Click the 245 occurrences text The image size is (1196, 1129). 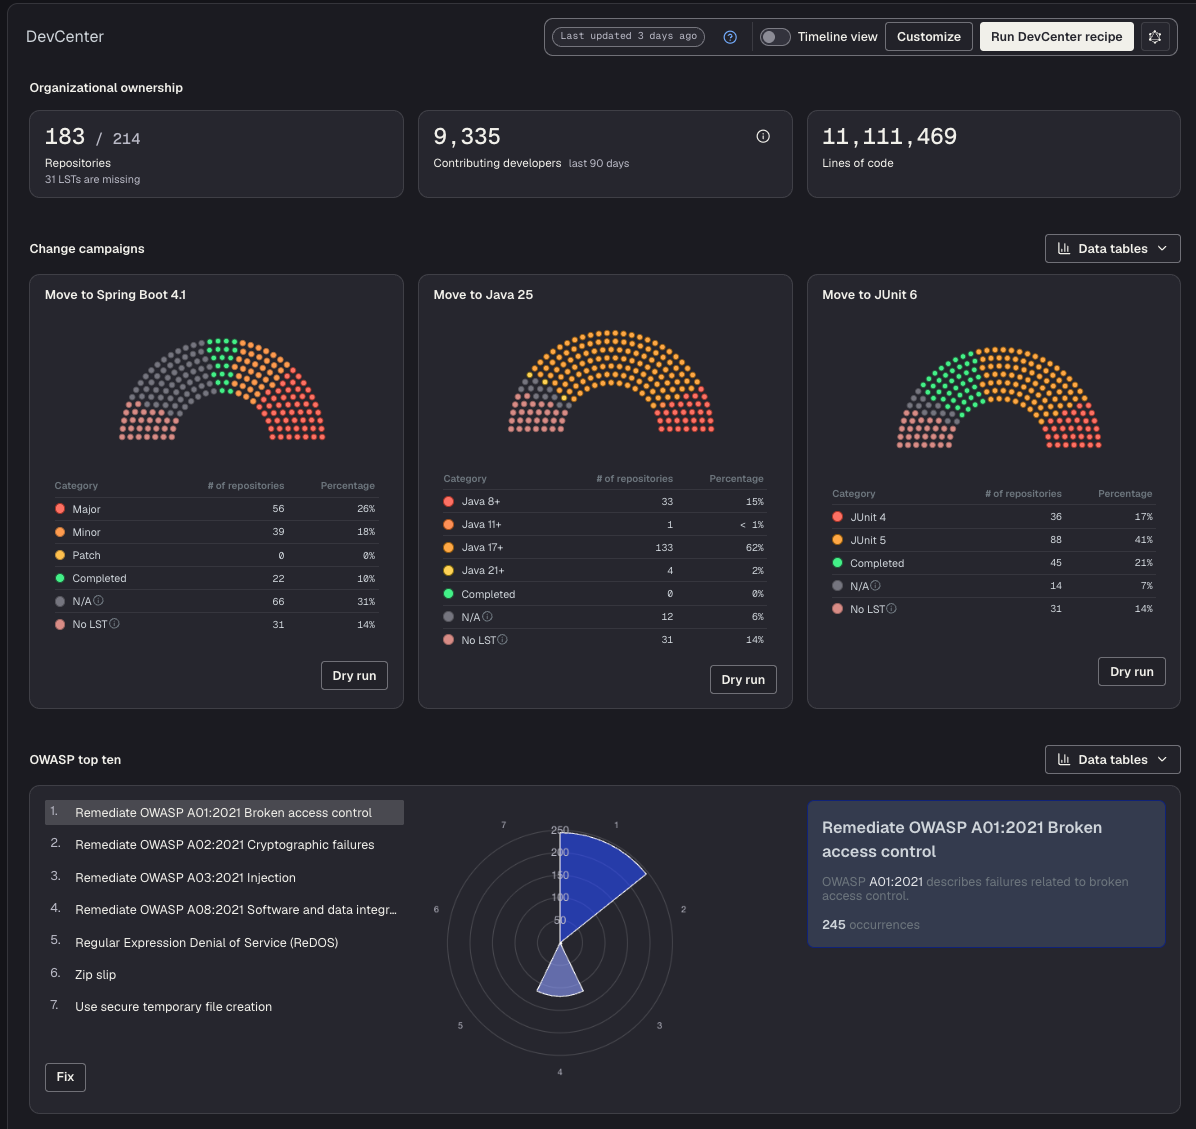pos(870,925)
